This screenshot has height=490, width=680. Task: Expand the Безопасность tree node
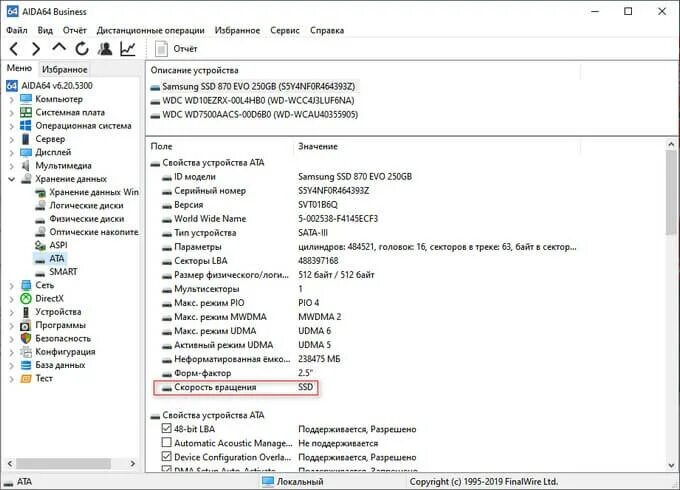pos(12,339)
